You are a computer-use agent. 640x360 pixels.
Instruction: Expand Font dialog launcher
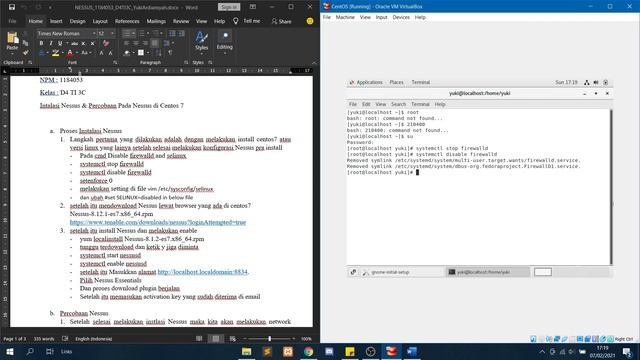tap(115, 63)
